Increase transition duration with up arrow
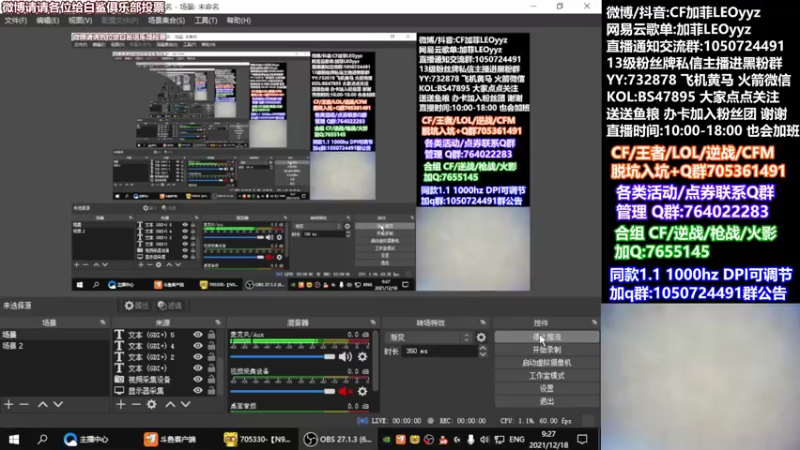Image resolution: width=800 pixels, height=450 pixels. click(483, 348)
